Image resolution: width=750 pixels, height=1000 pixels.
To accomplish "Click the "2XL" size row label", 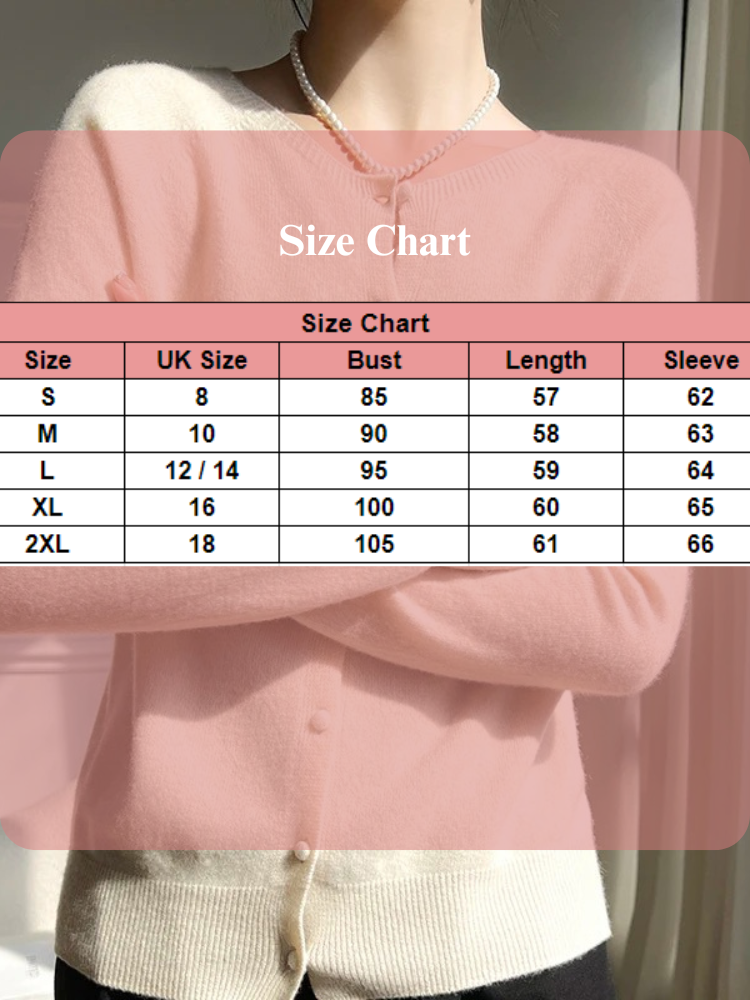I will coord(48,544).
